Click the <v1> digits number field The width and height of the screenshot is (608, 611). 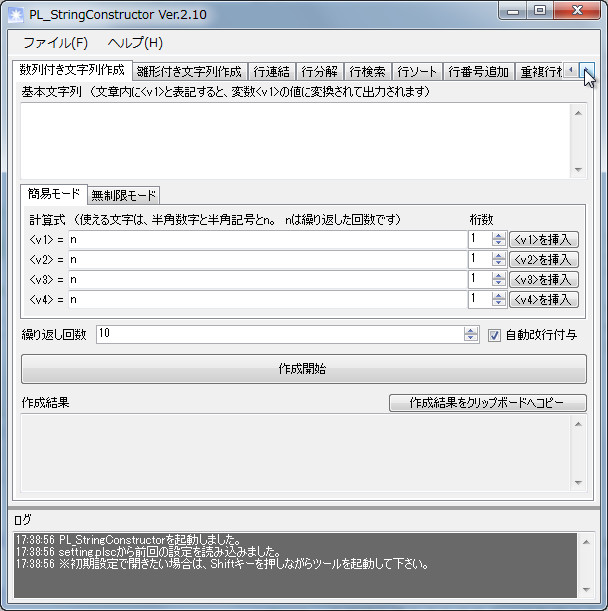(480, 240)
